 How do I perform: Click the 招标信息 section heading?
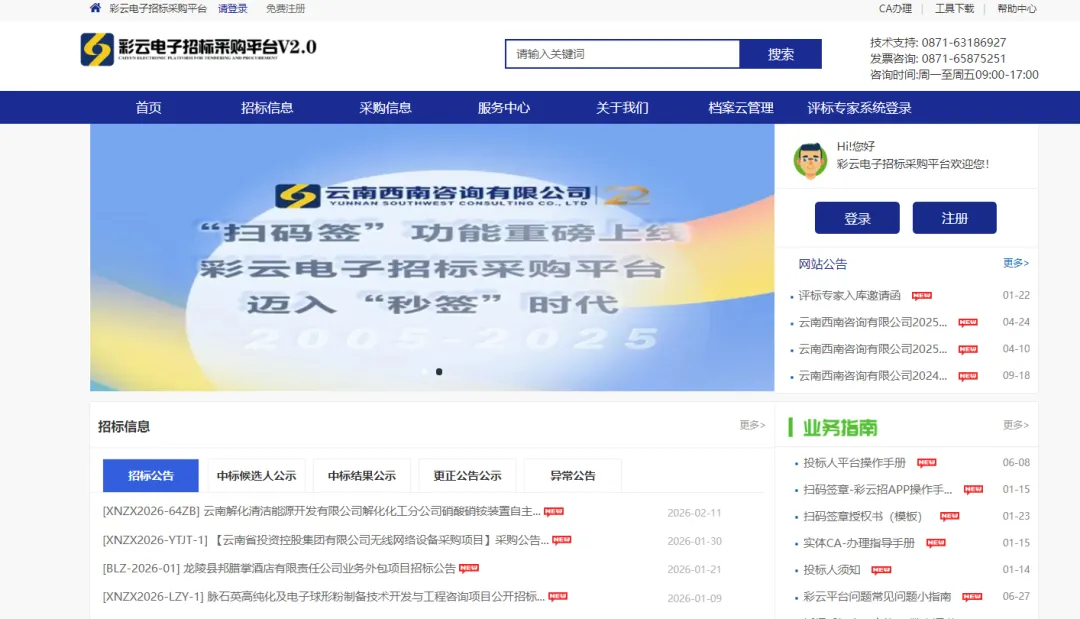click(124, 427)
